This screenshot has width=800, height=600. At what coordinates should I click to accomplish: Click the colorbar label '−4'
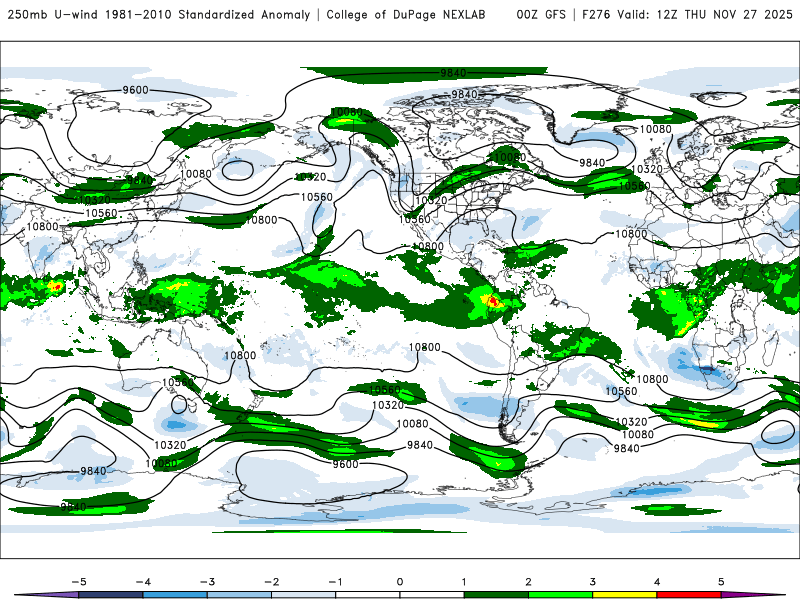click(143, 582)
